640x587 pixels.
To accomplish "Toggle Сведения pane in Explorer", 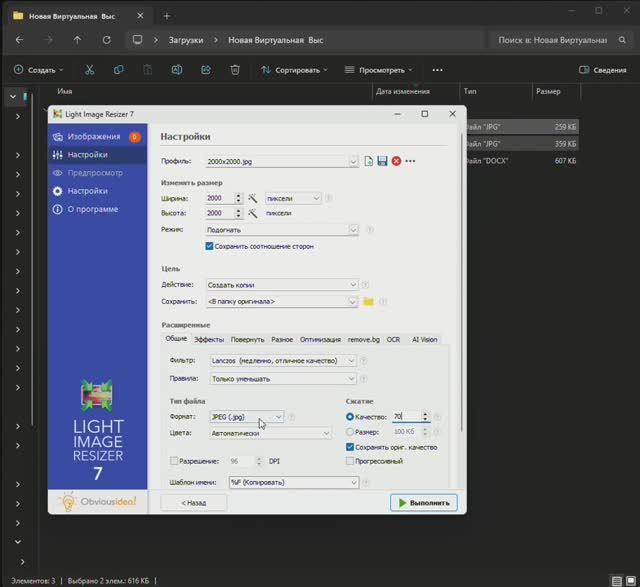I will [602, 70].
